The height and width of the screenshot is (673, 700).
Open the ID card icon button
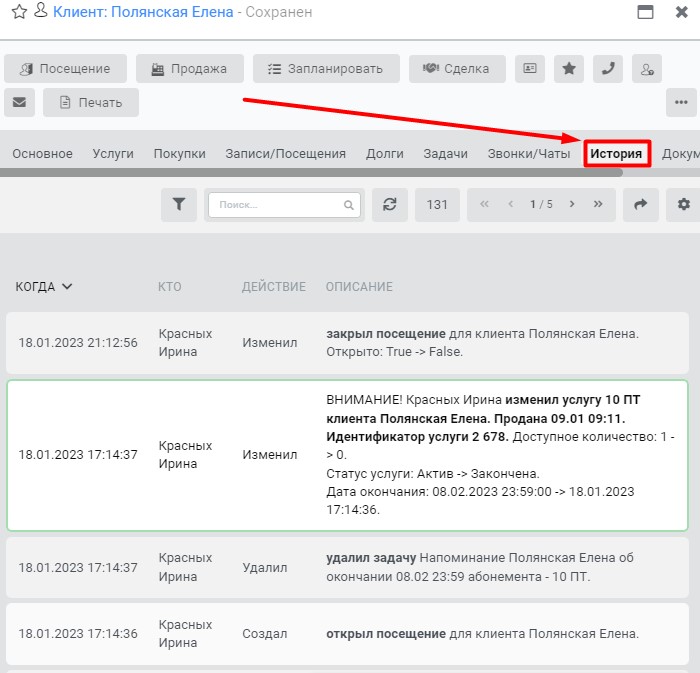point(530,69)
